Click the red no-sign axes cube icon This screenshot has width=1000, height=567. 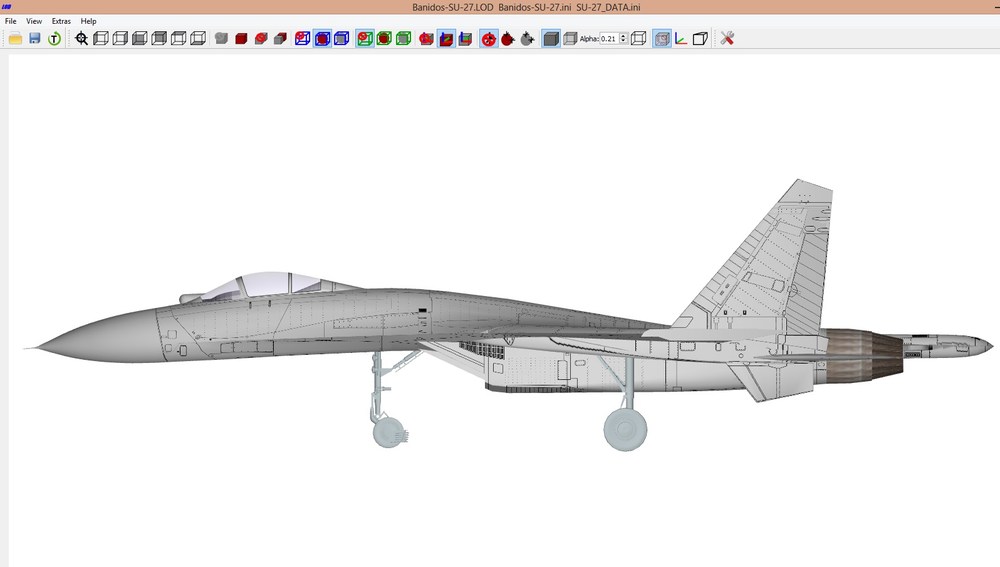tap(427, 38)
